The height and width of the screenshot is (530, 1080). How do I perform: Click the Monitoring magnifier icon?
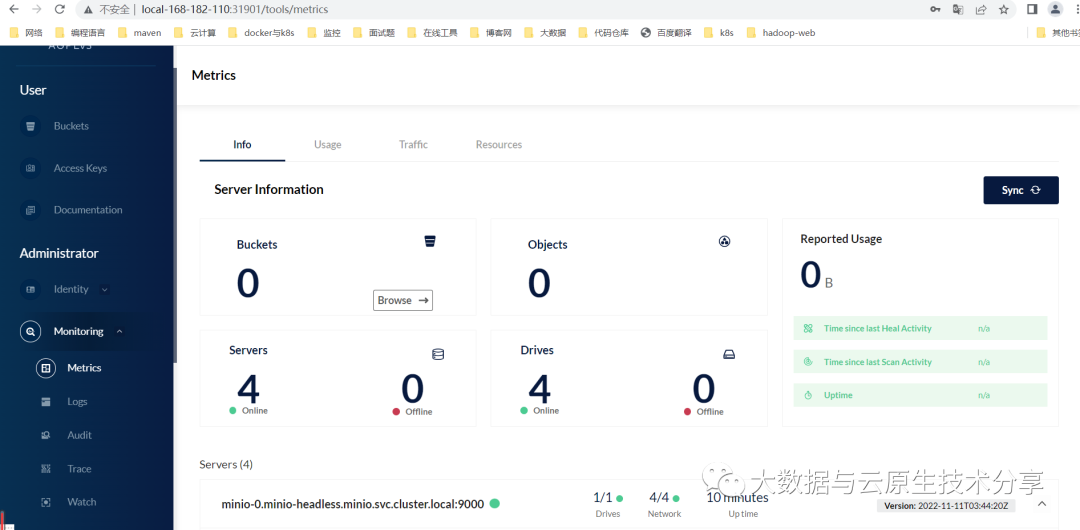pos(30,332)
